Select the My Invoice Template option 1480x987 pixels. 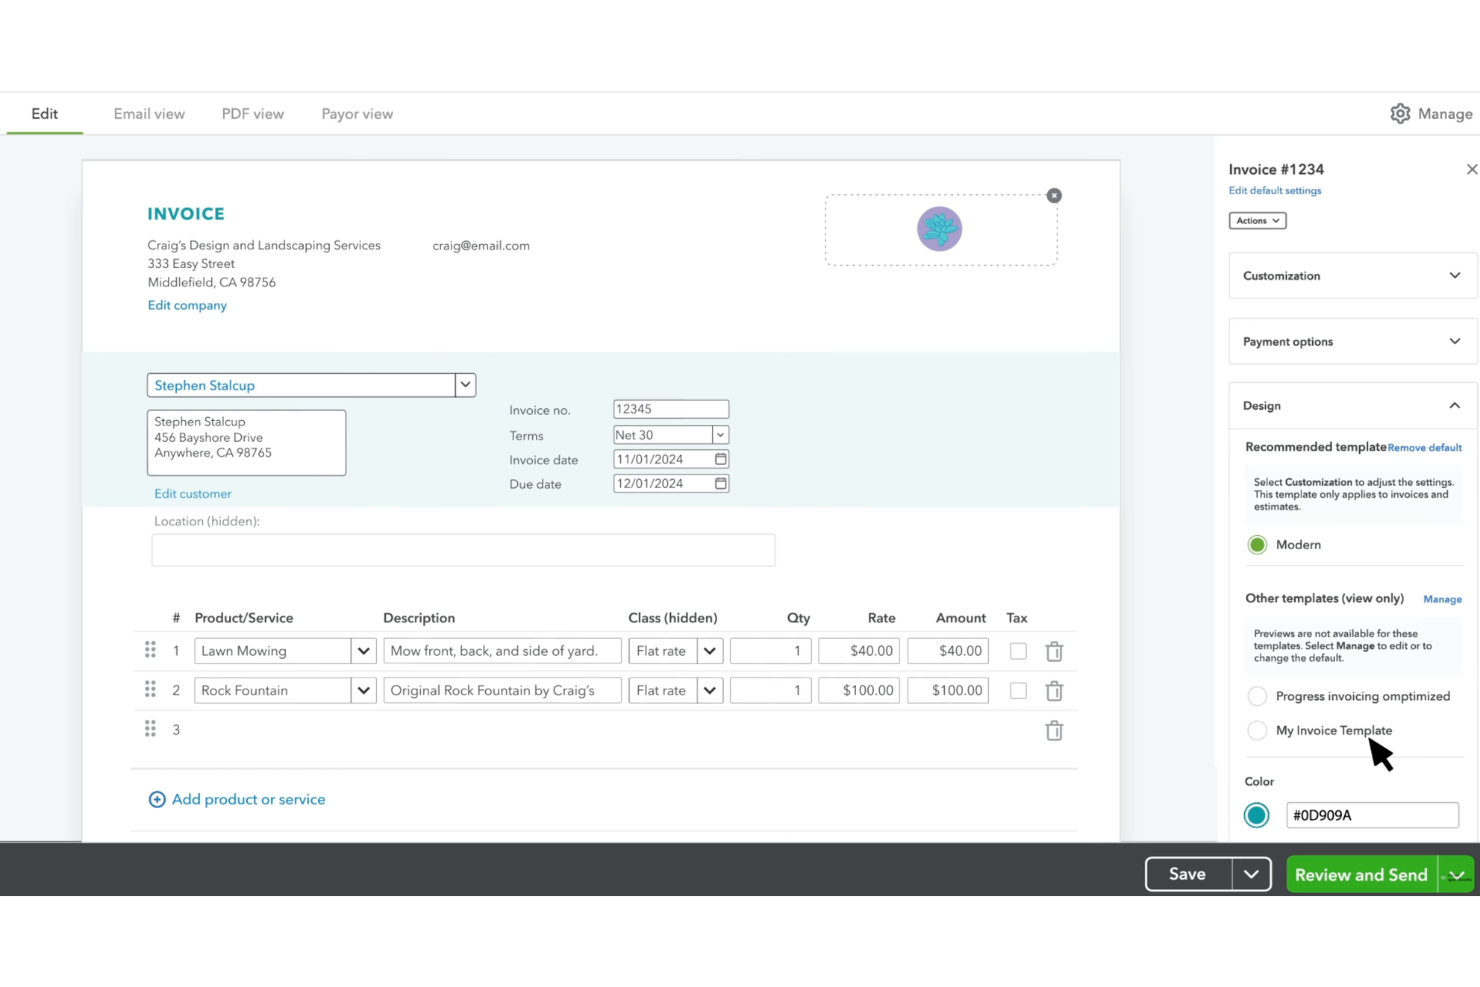pyautogui.click(x=1257, y=730)
